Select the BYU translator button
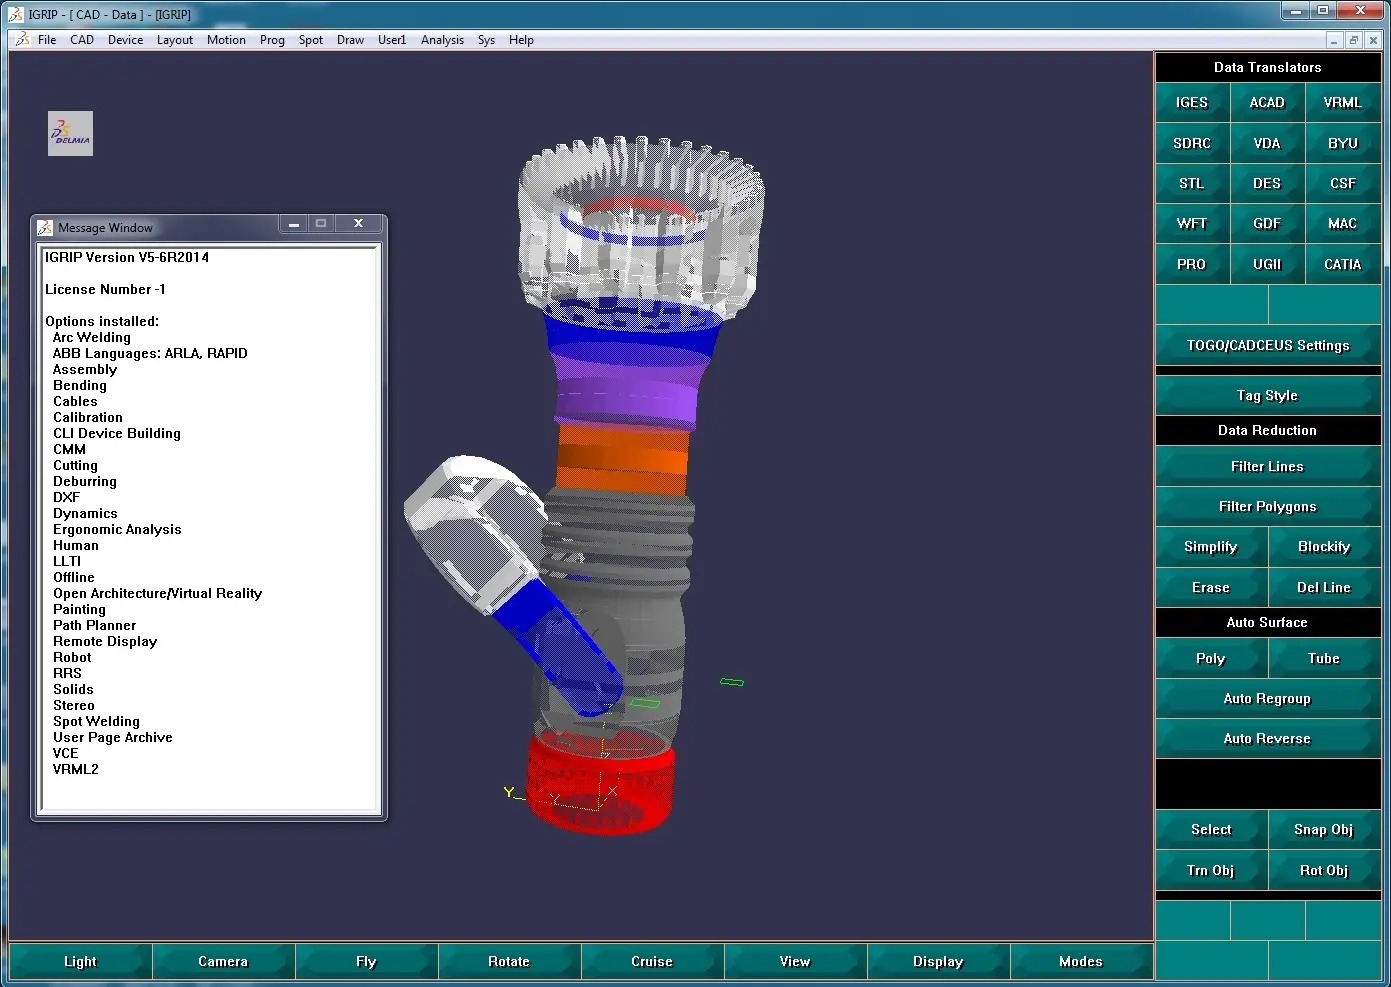The width and height of the screenshot is (1391, 987). 1343,144
